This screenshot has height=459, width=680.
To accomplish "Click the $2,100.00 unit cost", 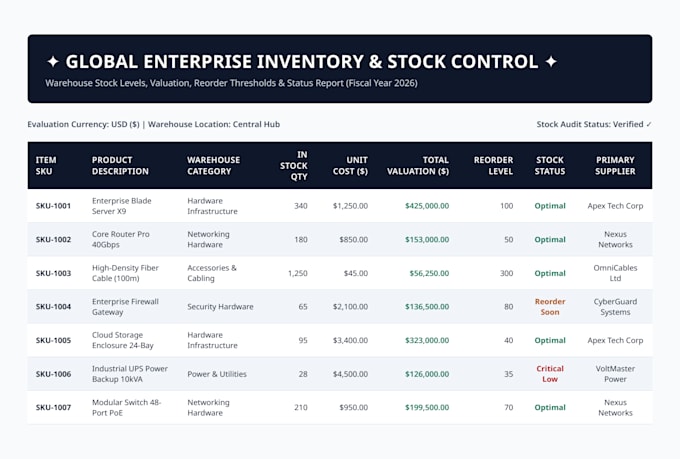I will (350, 307).
